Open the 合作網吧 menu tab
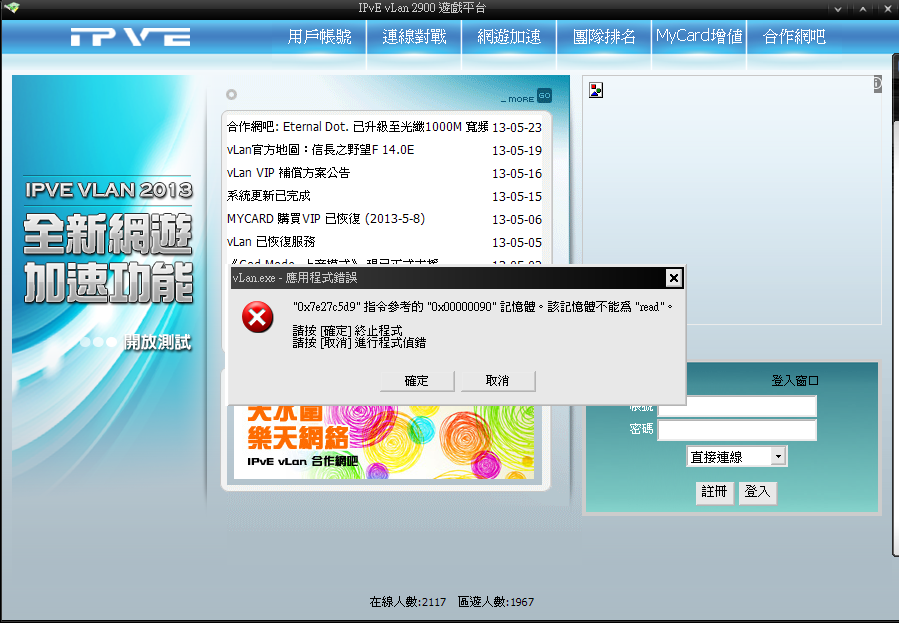This screenshot has width=899, height=623. (x=794, y=37)
